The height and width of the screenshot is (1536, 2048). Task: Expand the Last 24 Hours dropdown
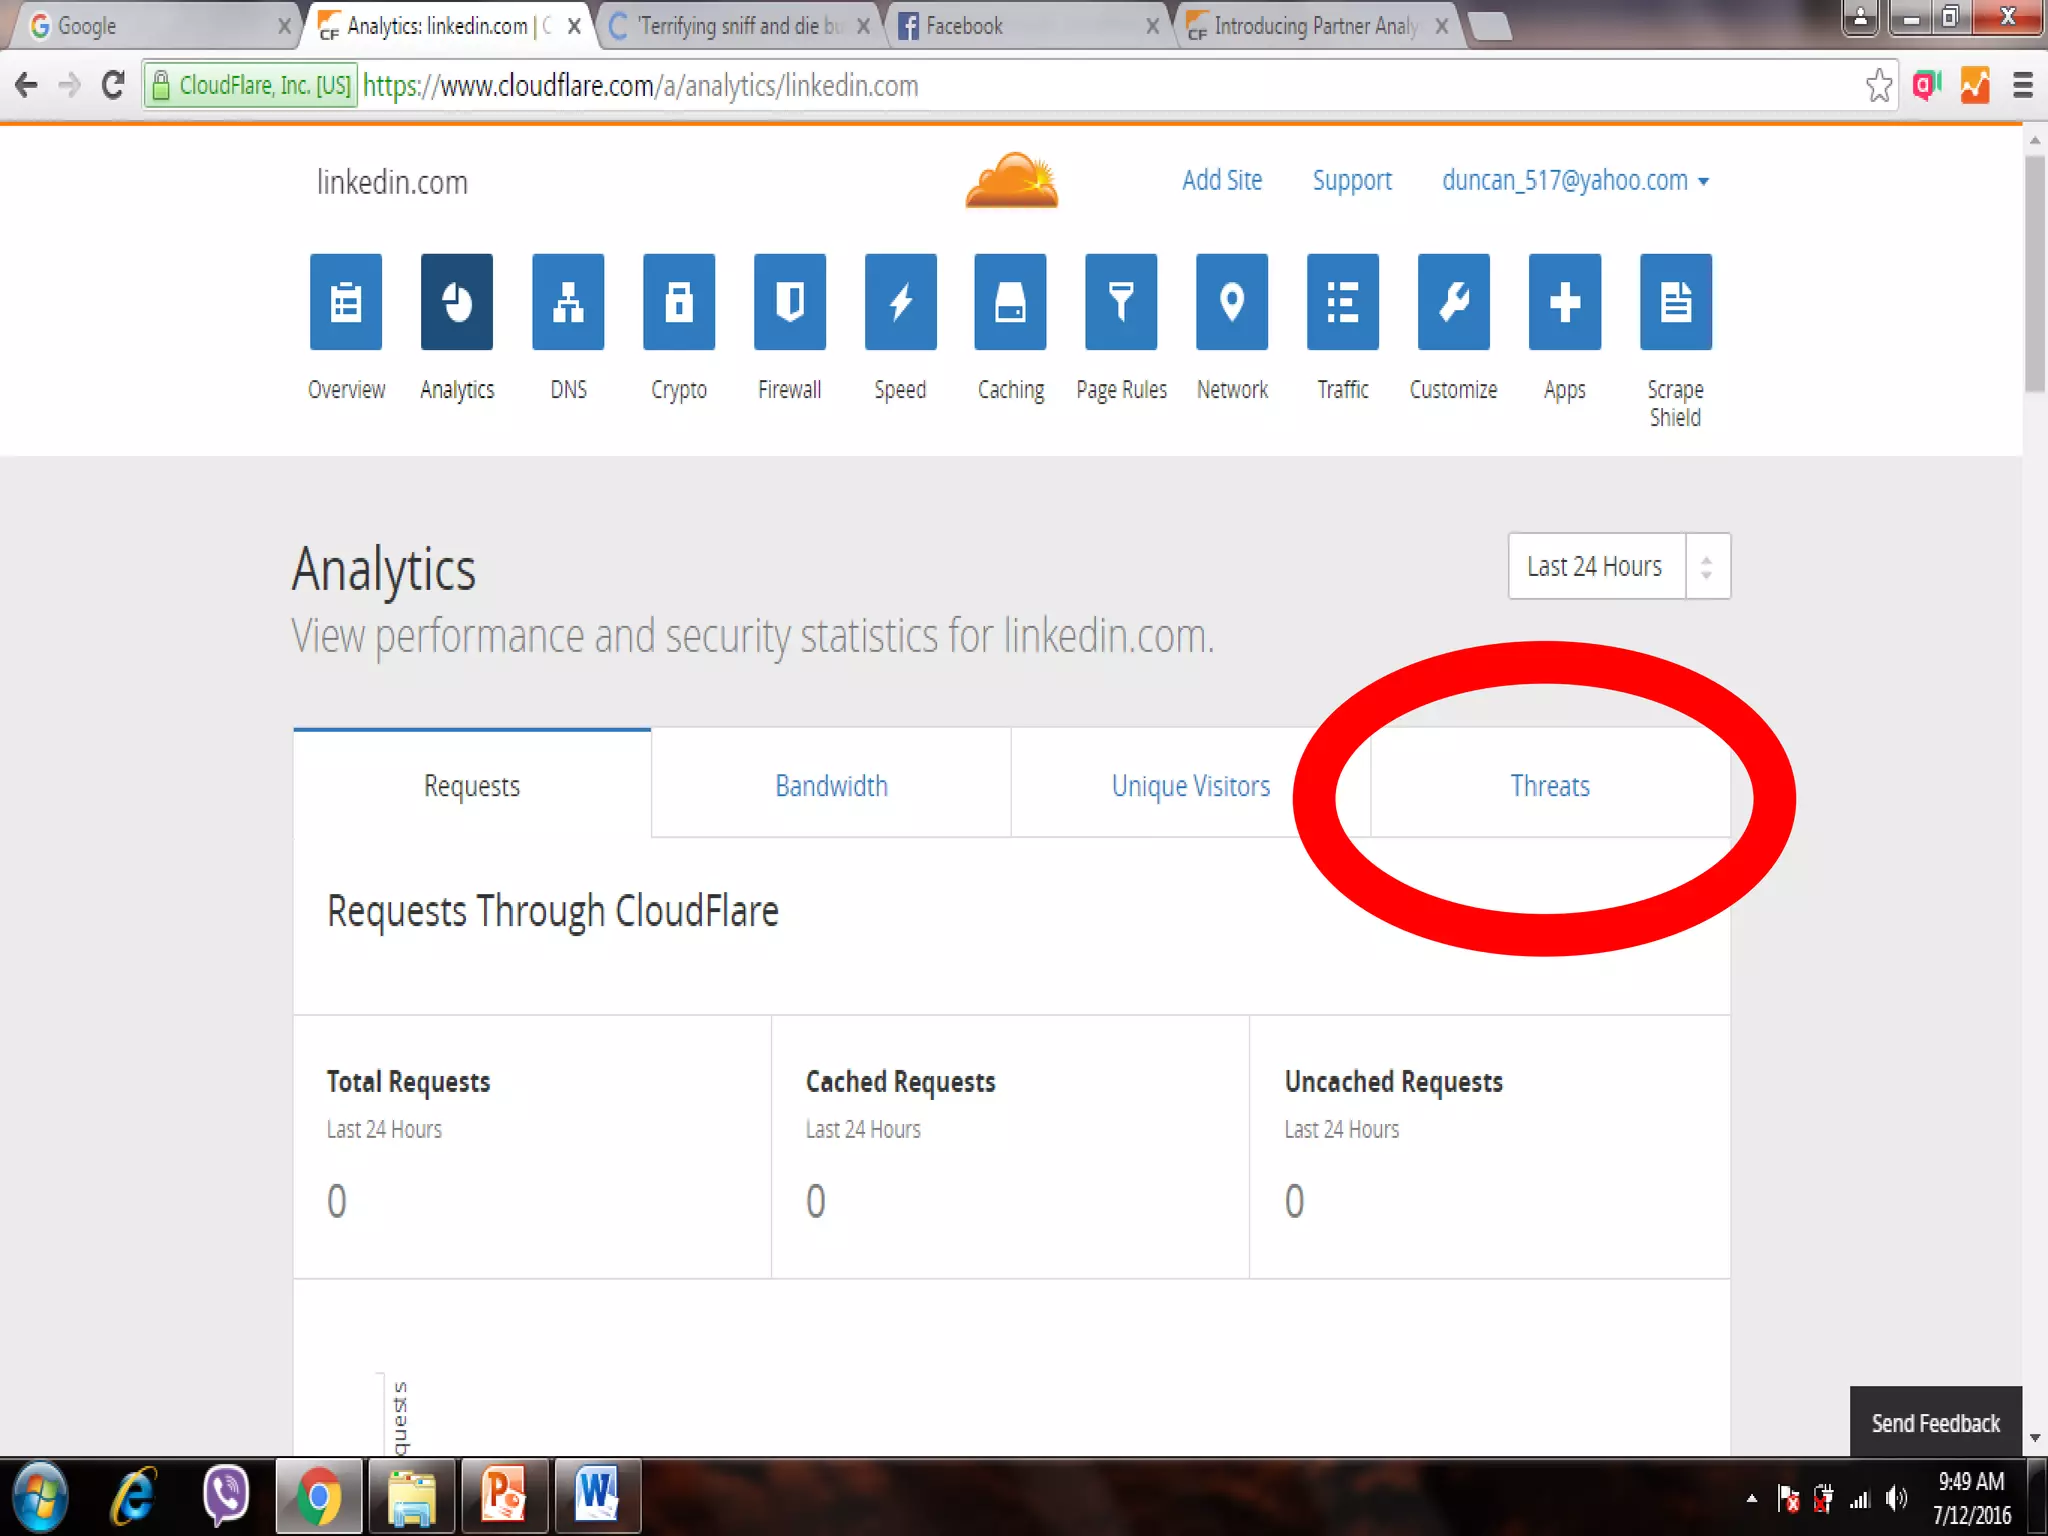coord(1618,566)
